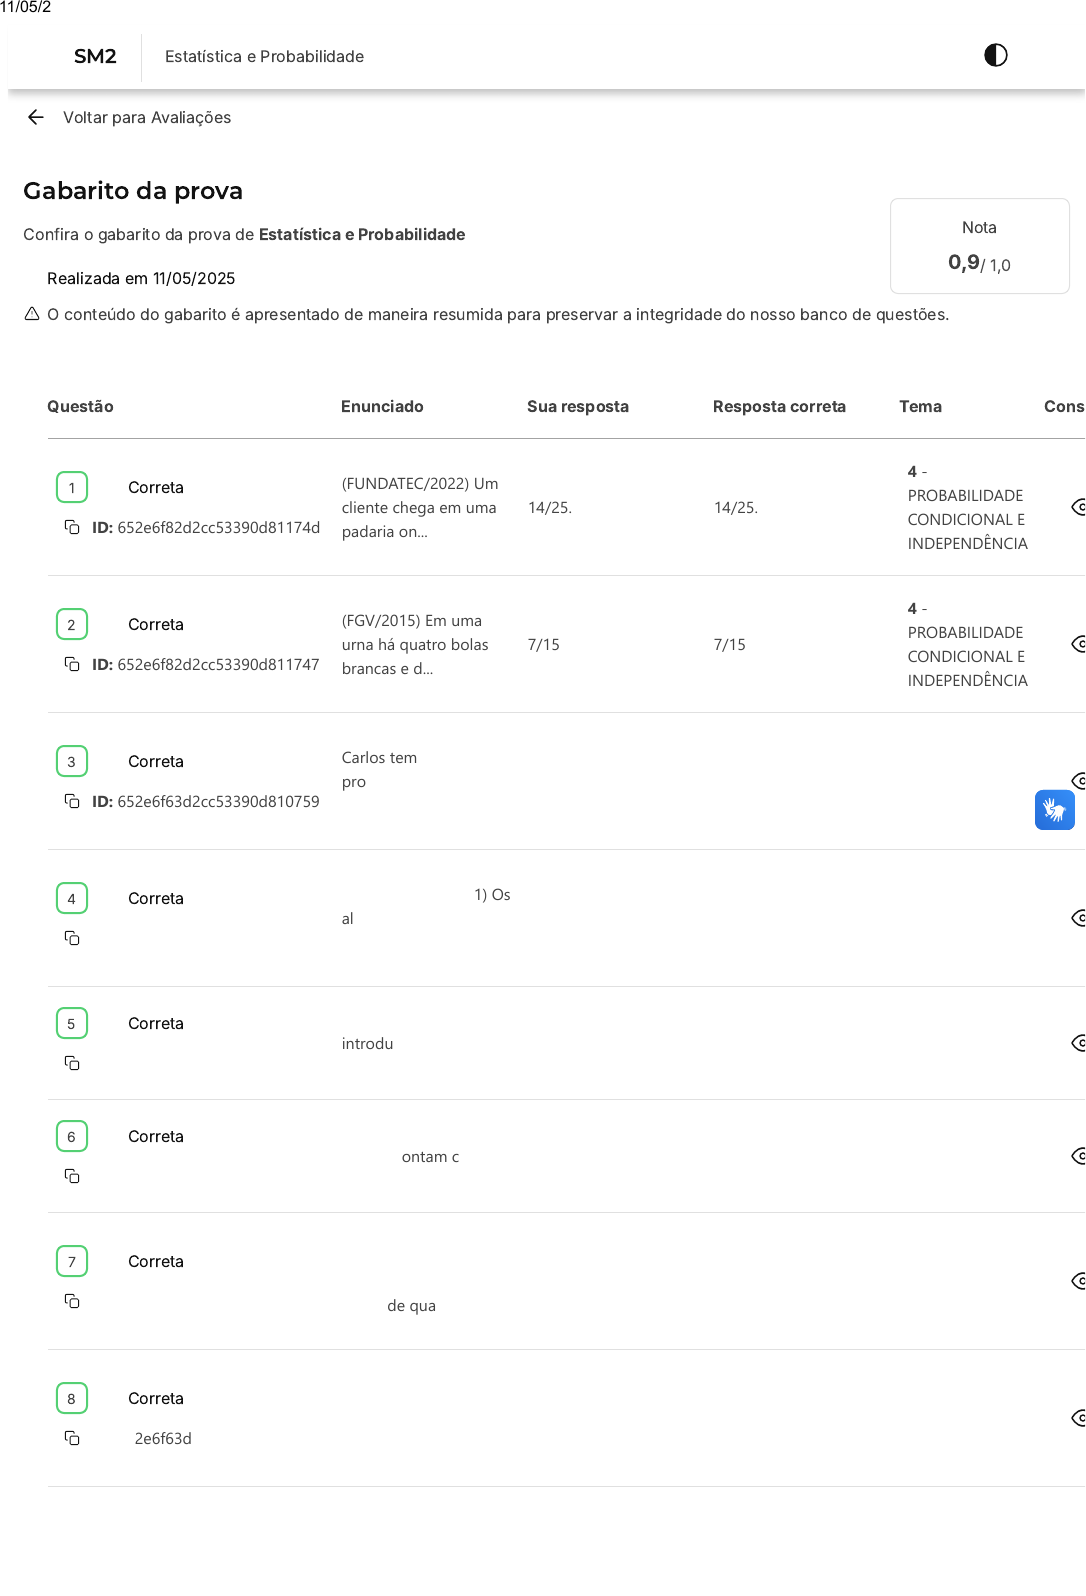Image resolution: width=1086 pixels, height=1596 pixels.
Task: Copy the ID of question 4
Action: [72, 938]
